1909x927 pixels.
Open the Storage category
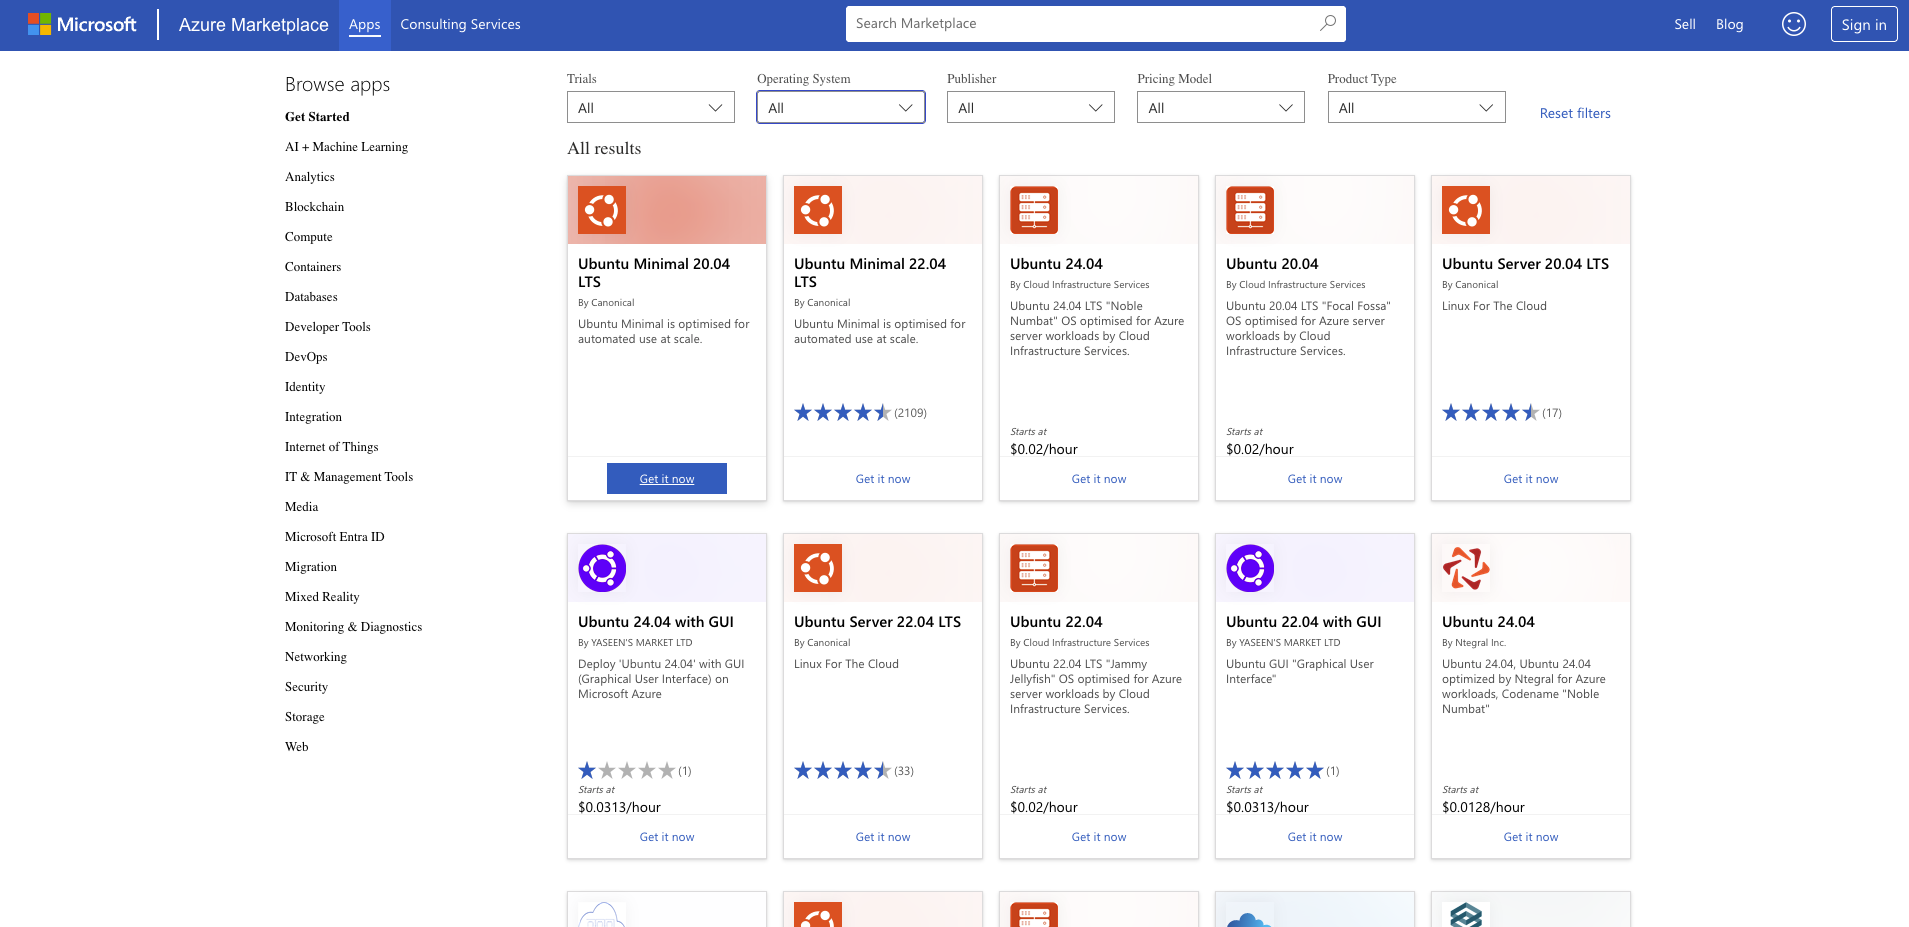click(x=305, y=717)
